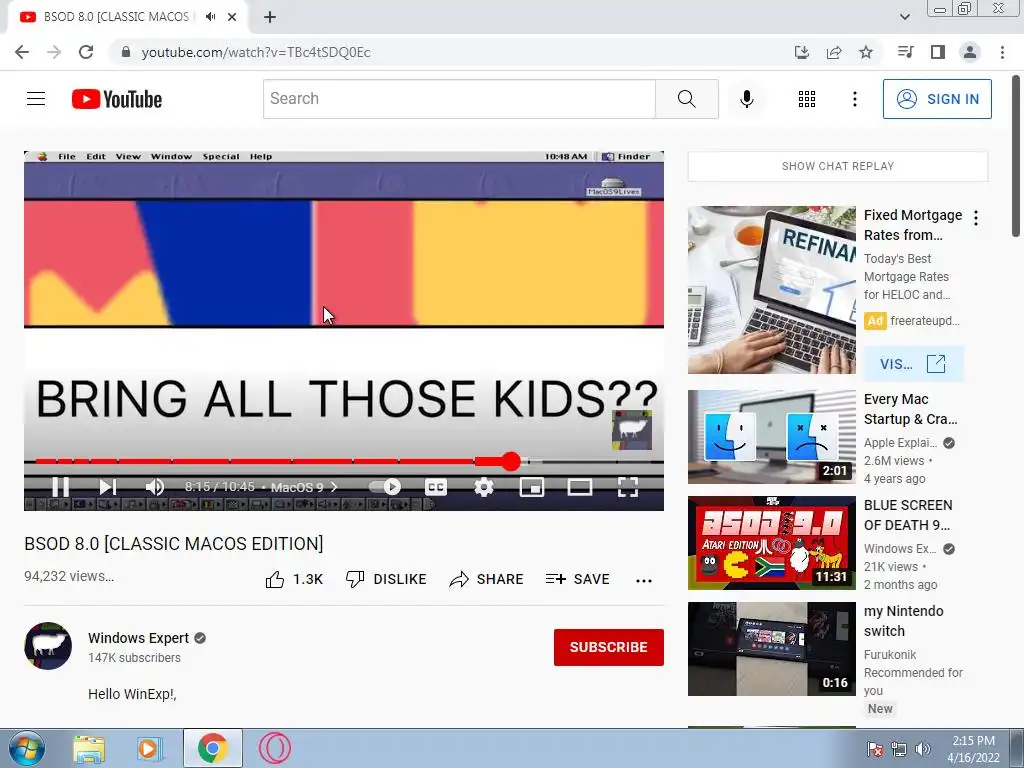This screenshot has width=1024, height=768.
Task: Go to the YouTube home logo
Action: coord(117,99)
